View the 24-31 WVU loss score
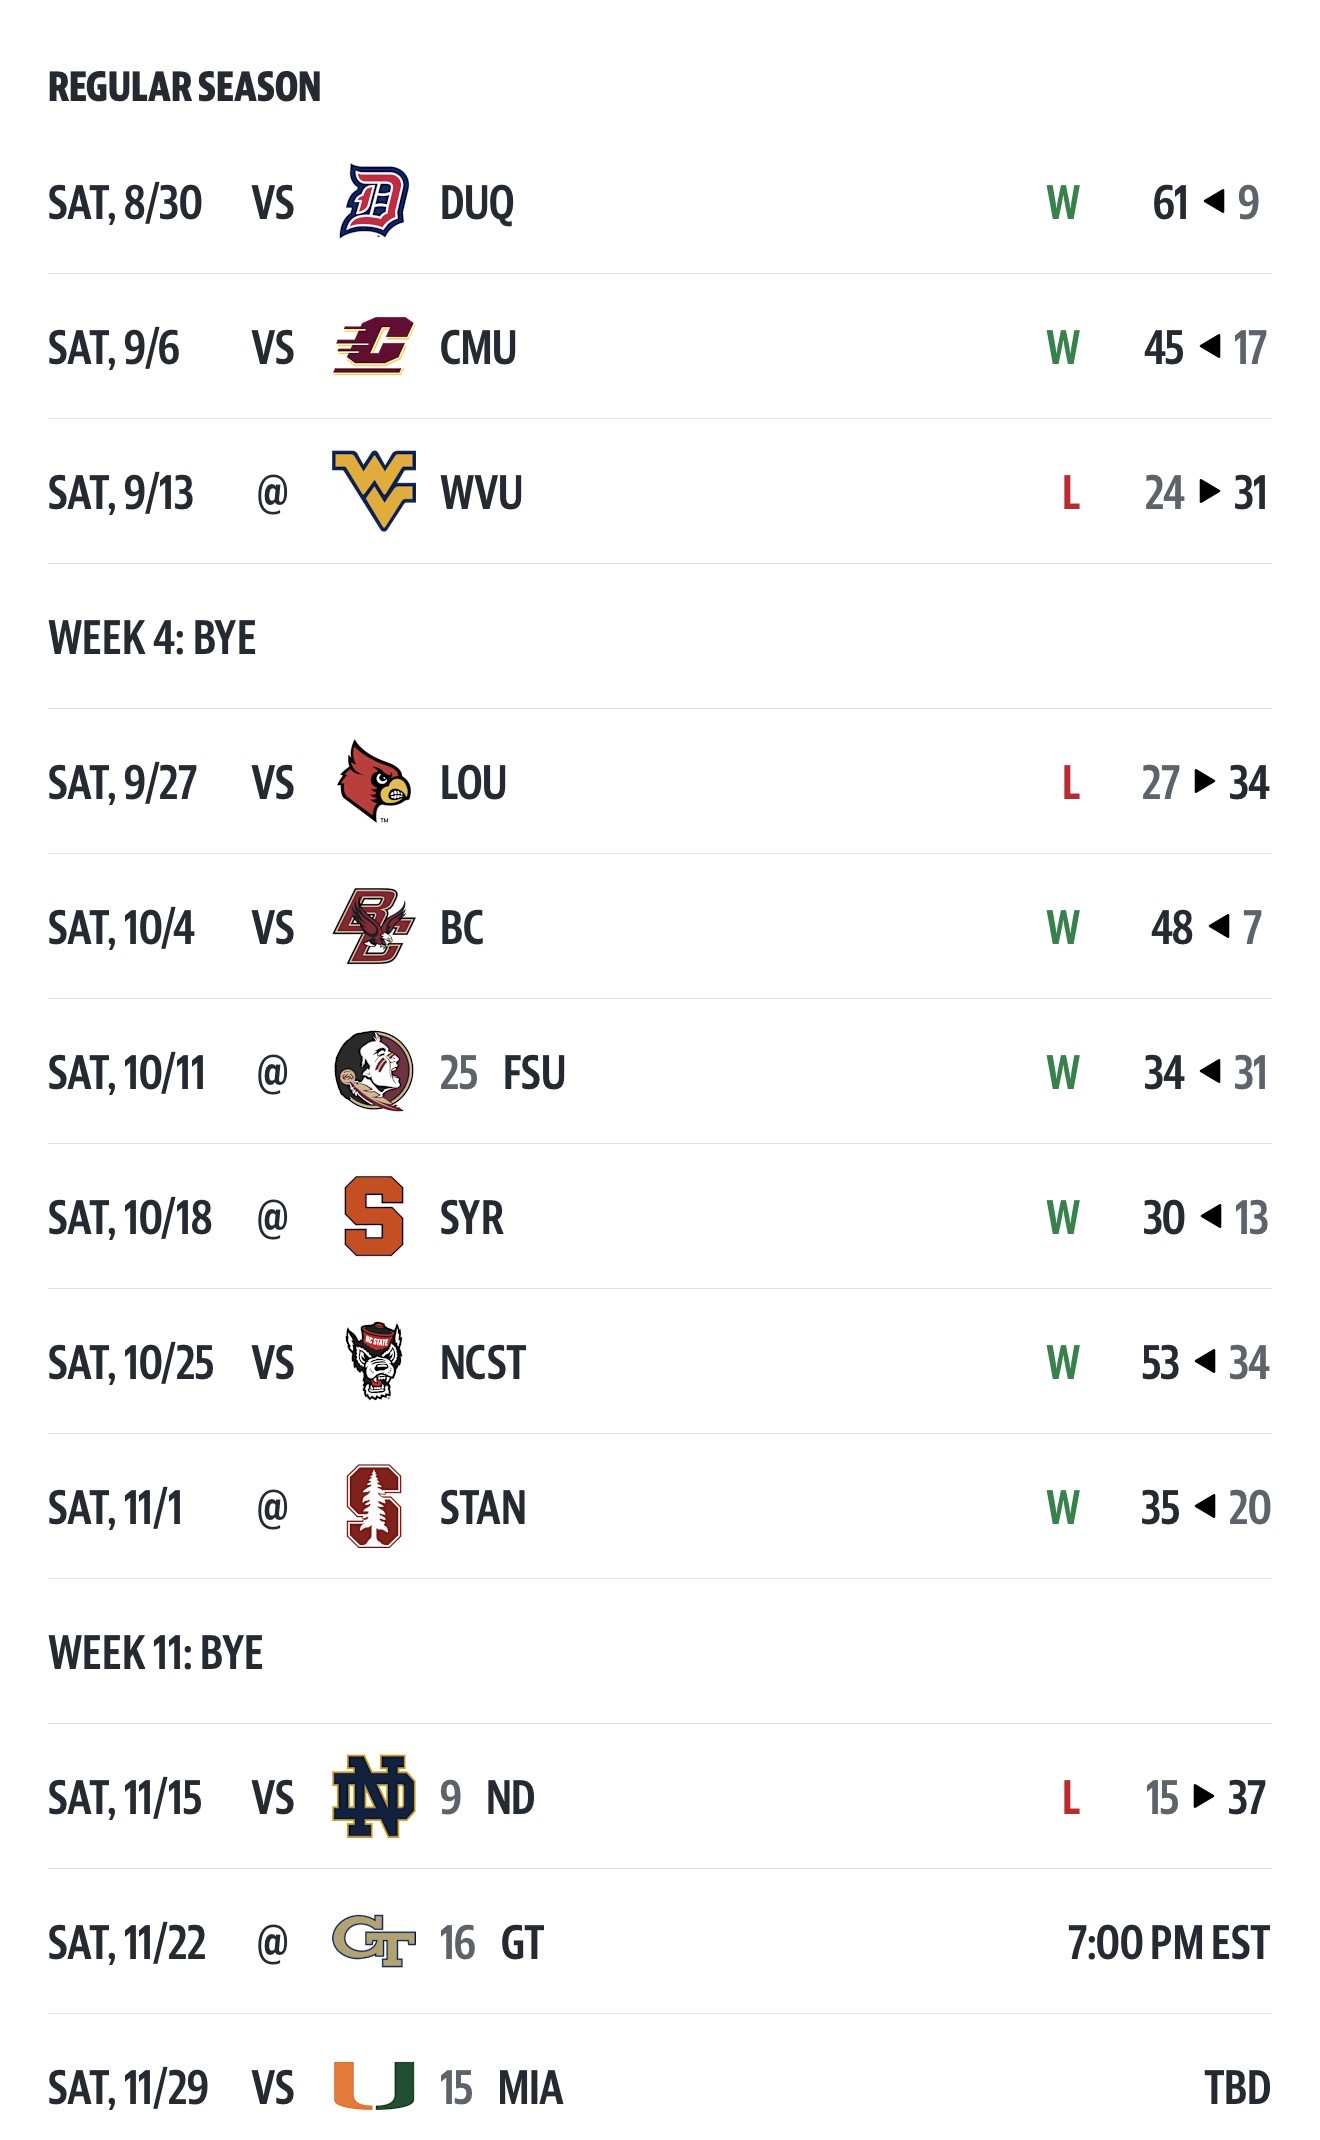The height and width of the screenshot is (2140, 1320). [x=1205, y=493]
